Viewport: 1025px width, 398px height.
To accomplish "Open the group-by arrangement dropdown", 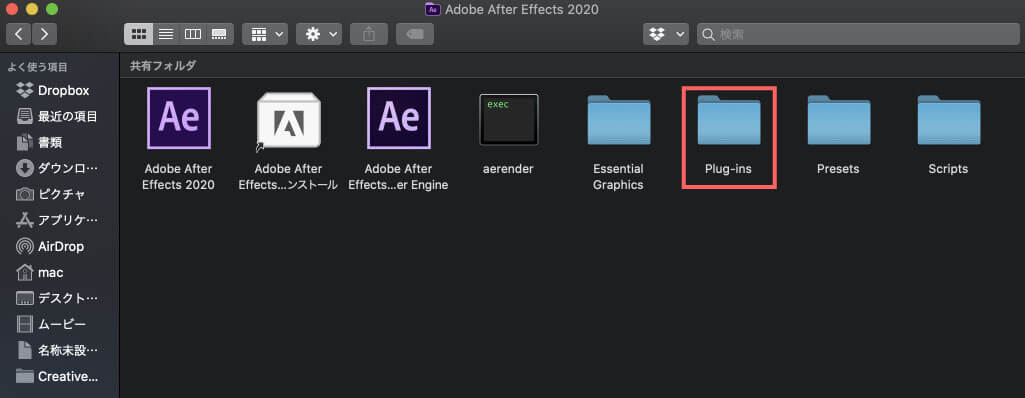I will [x=265, y=34].
